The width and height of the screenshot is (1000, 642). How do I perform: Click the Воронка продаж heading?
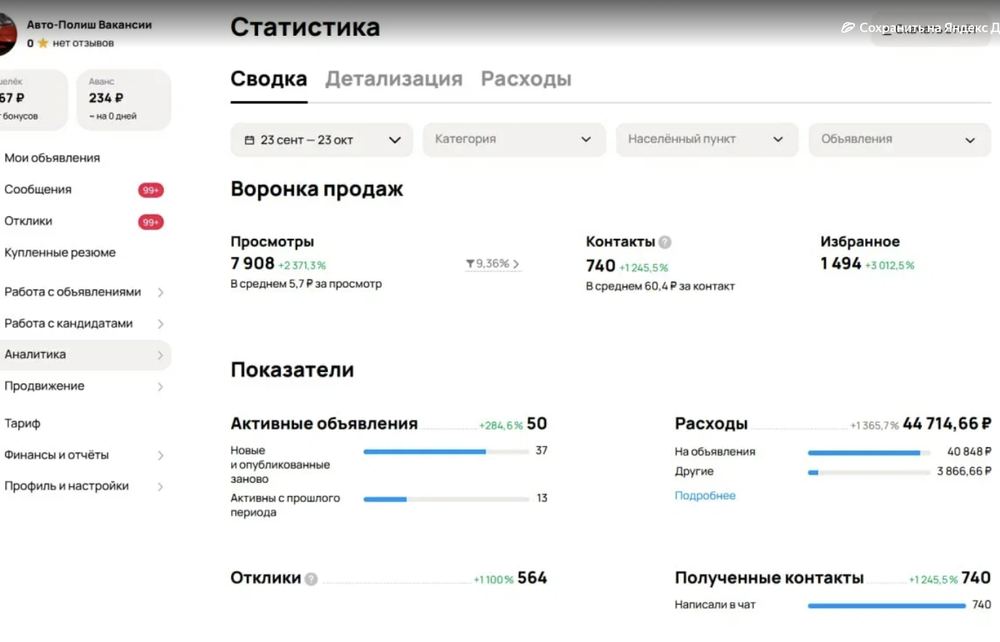(x=317, y=189)
